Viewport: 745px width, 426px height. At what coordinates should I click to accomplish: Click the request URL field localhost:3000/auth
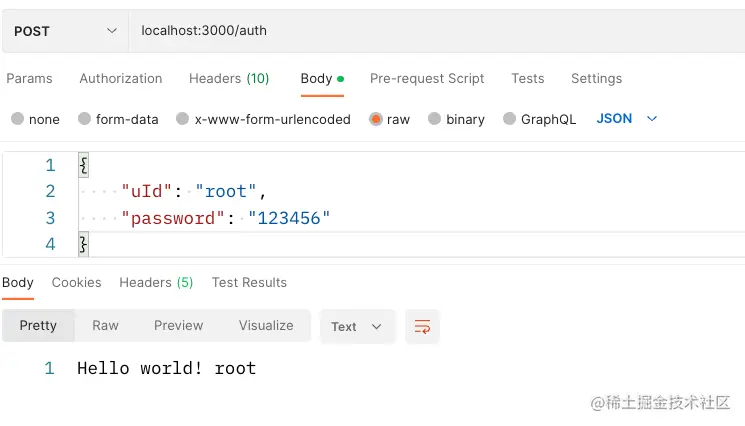[x=437, y=31]
